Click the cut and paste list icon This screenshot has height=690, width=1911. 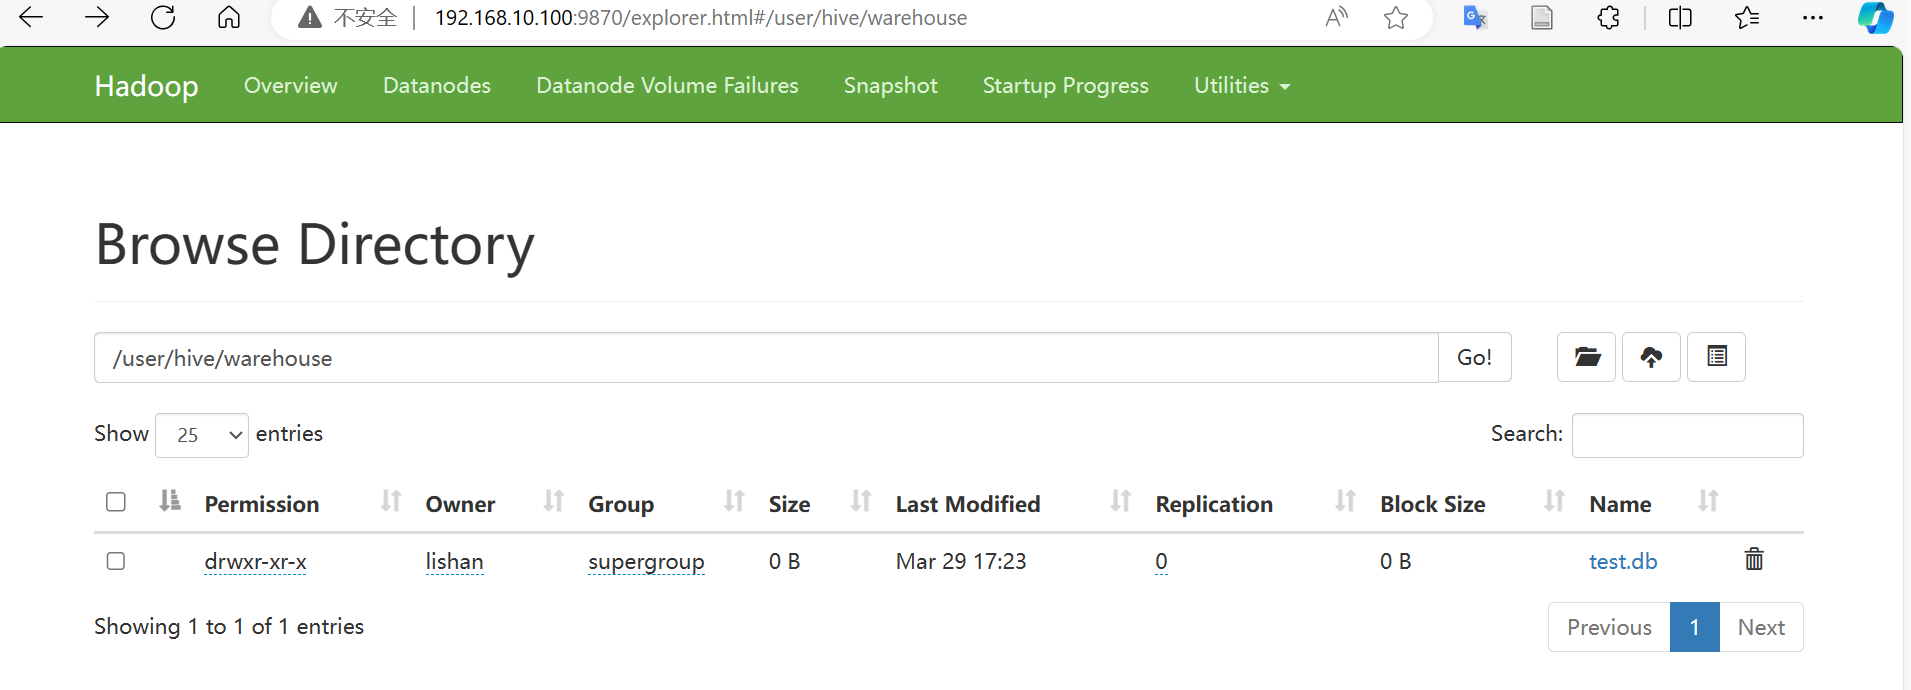1716,357
